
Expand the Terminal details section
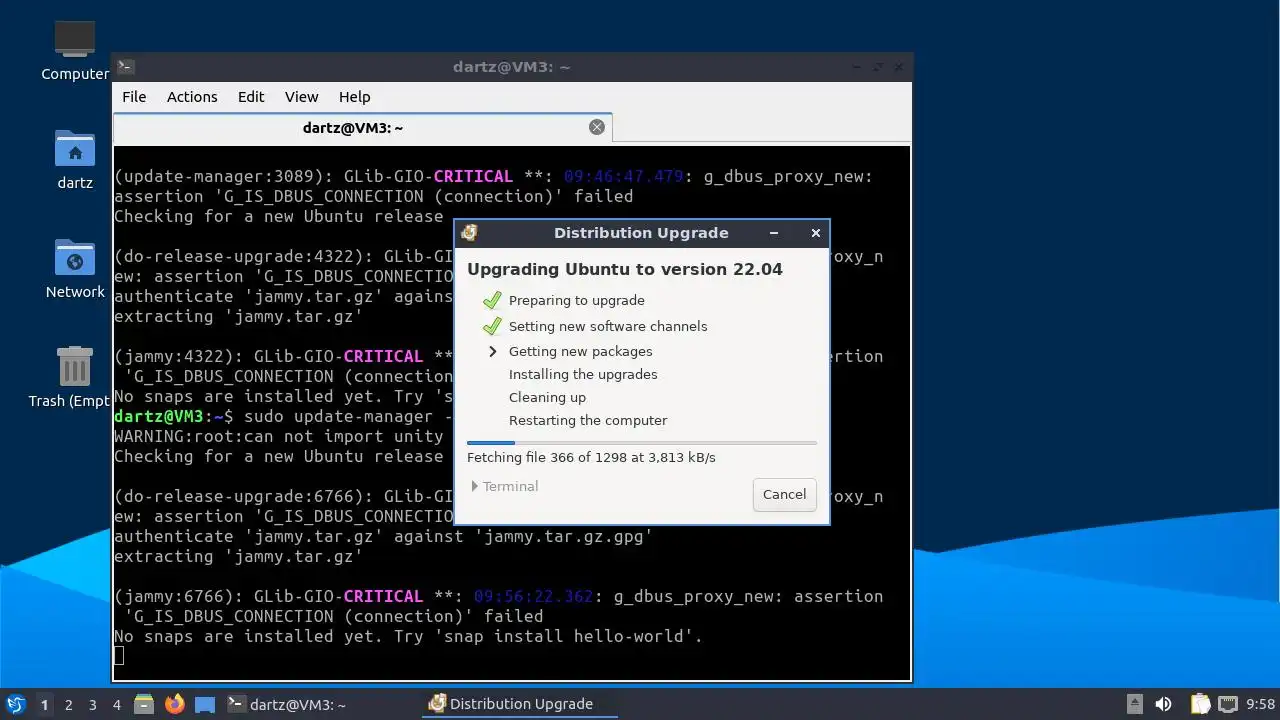click(x=504, y=486)
